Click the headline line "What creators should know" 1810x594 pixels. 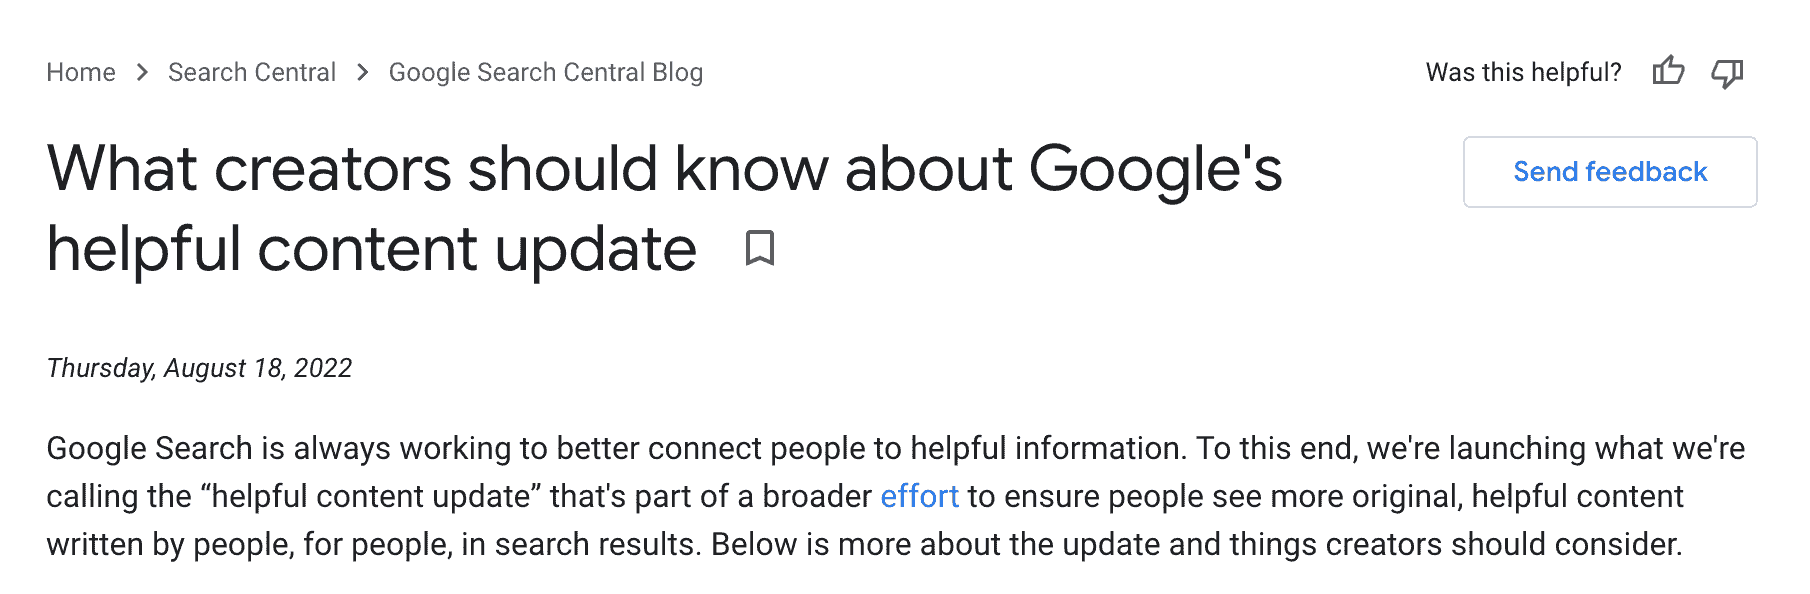click(437, 168)
